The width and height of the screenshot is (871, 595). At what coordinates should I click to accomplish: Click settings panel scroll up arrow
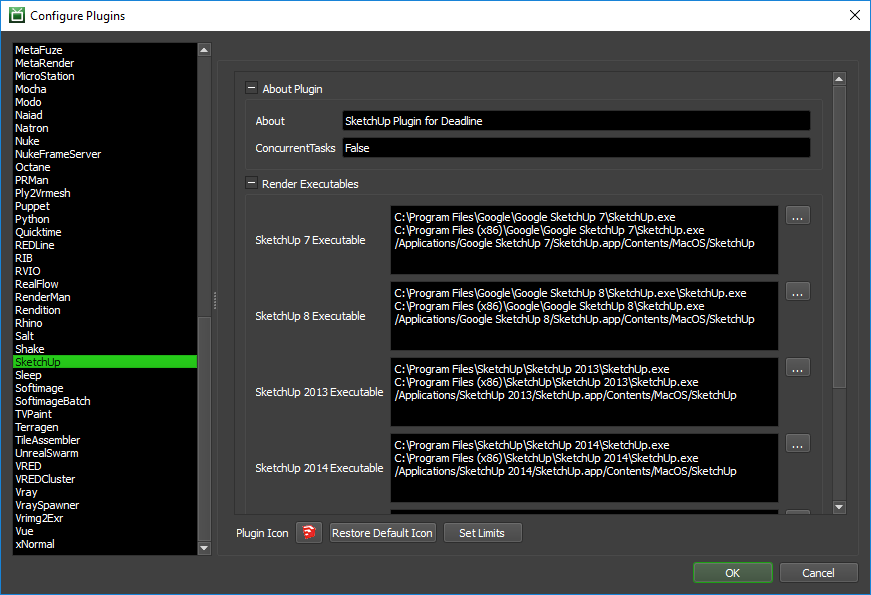coord(839,79)
